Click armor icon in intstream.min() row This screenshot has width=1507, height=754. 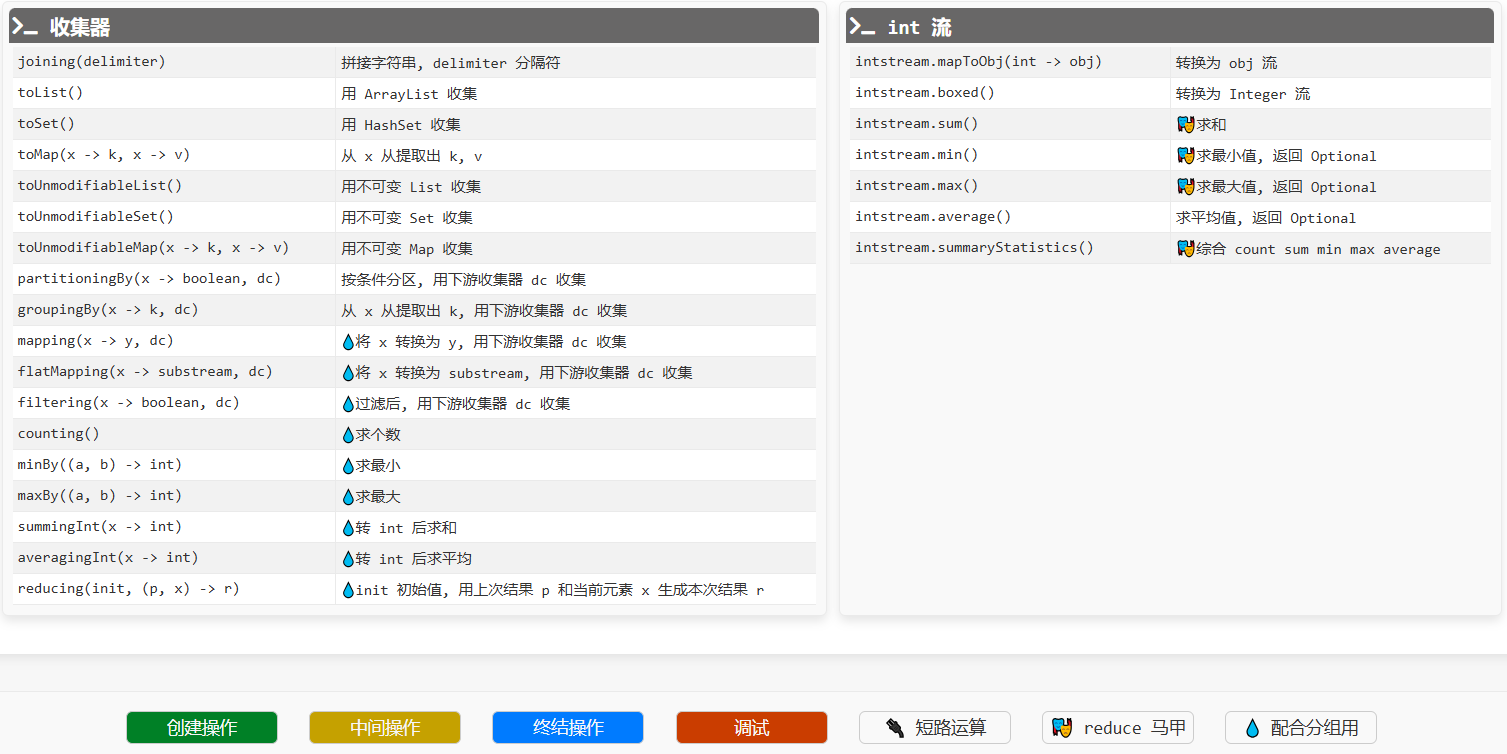pyautogui.click(x=1186, y=156)
